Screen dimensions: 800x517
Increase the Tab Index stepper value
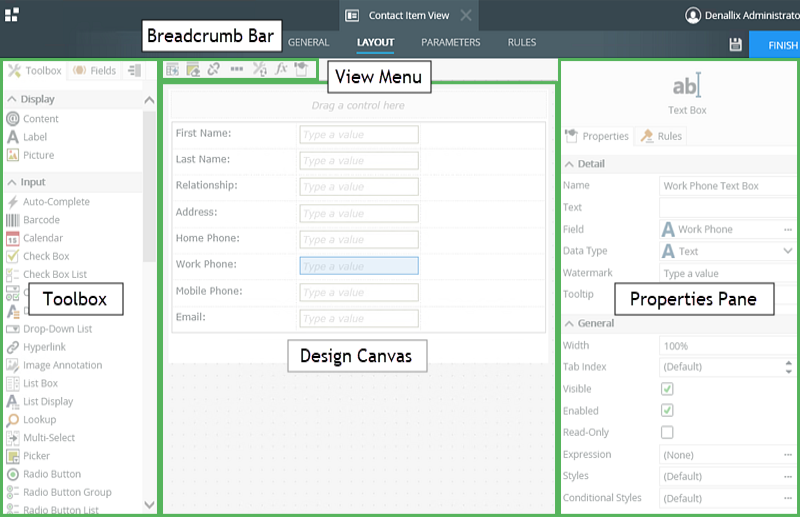pos(789,363)
